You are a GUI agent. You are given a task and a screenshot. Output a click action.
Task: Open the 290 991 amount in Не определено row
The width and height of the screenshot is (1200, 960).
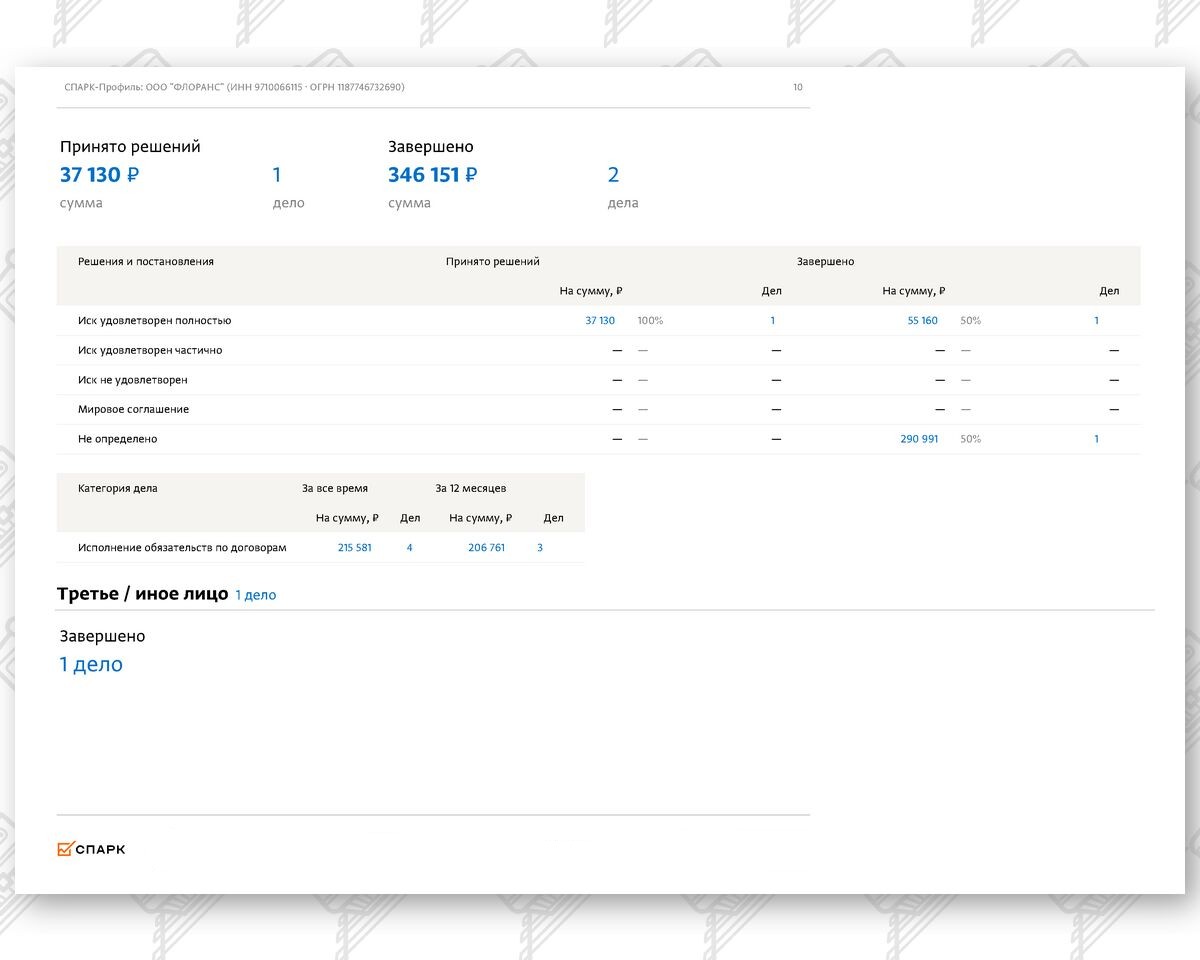(x=919, y=439)
